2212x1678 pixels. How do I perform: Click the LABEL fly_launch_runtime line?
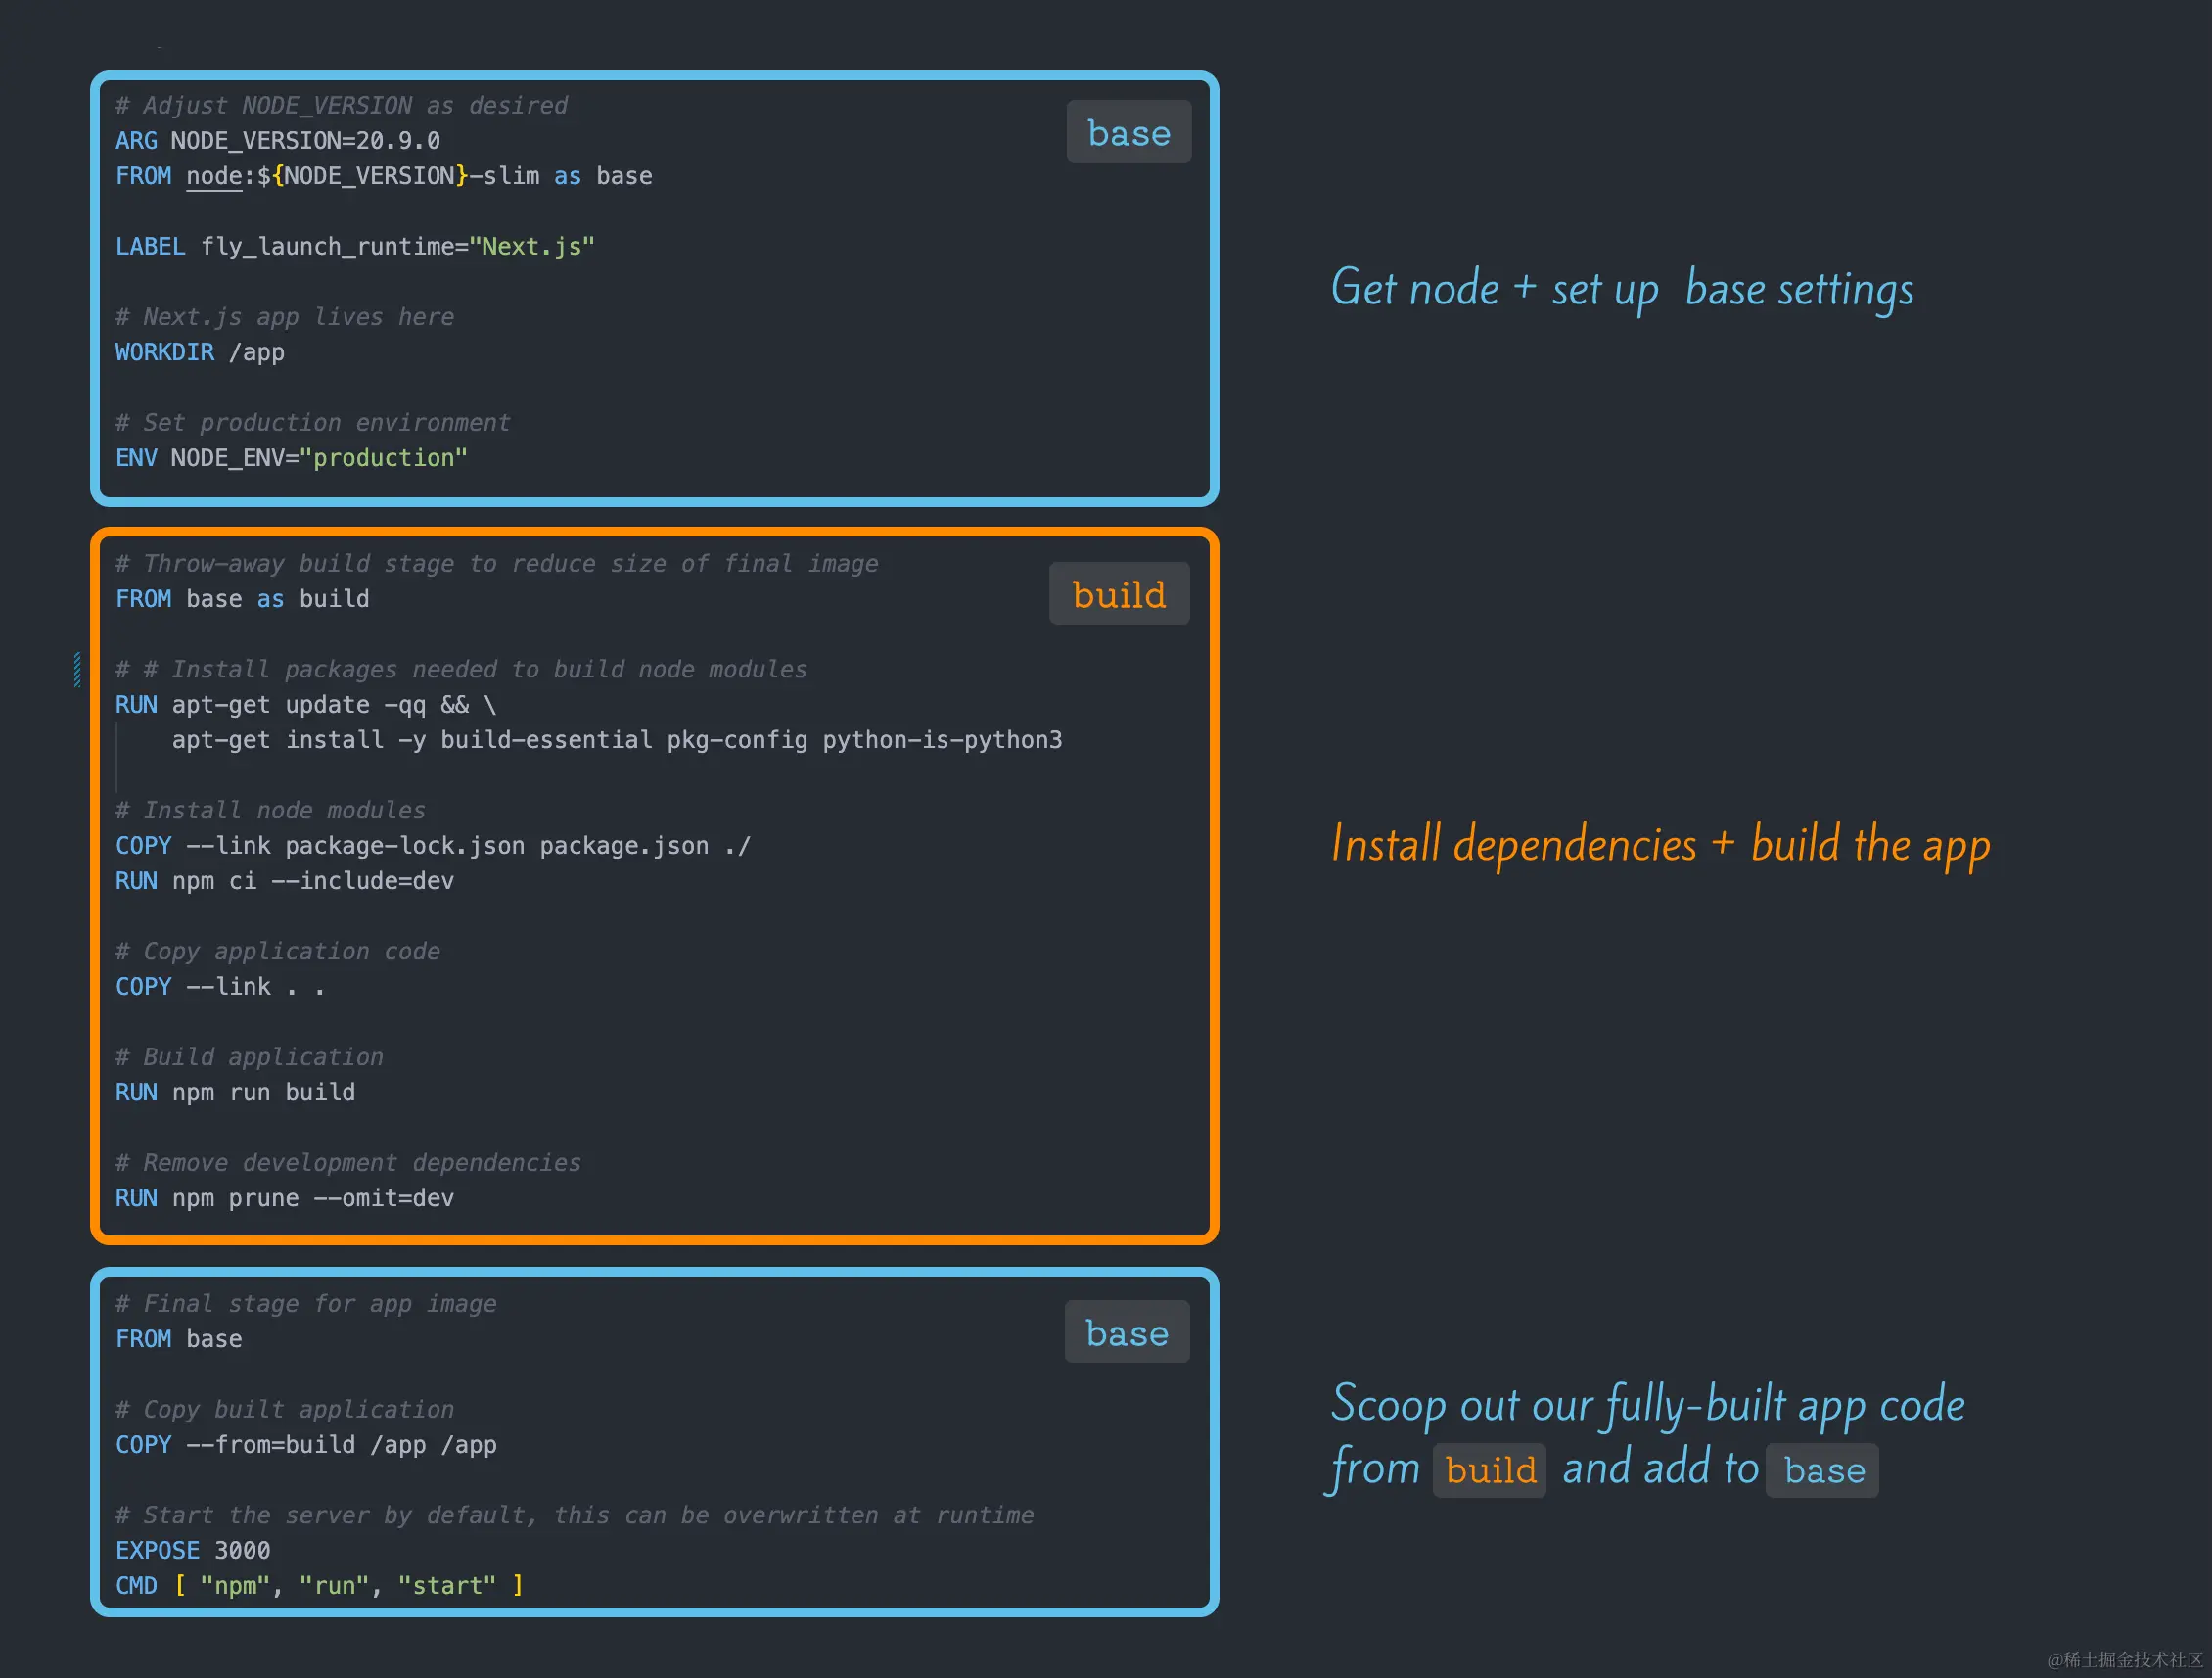click(354, 247)
